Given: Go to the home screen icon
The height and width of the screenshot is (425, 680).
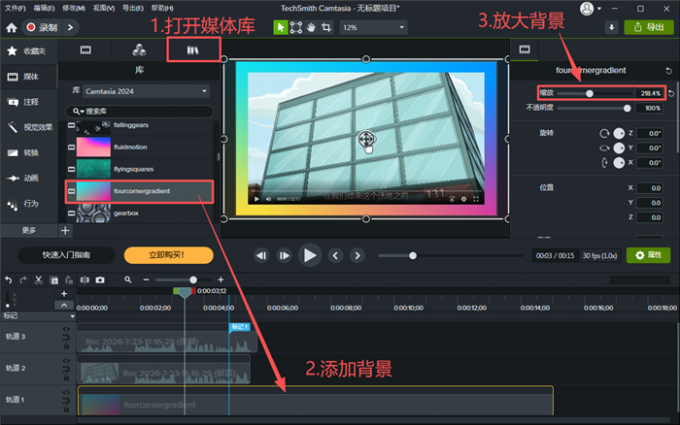Looking at the screenshot, I should pos(12,28).
